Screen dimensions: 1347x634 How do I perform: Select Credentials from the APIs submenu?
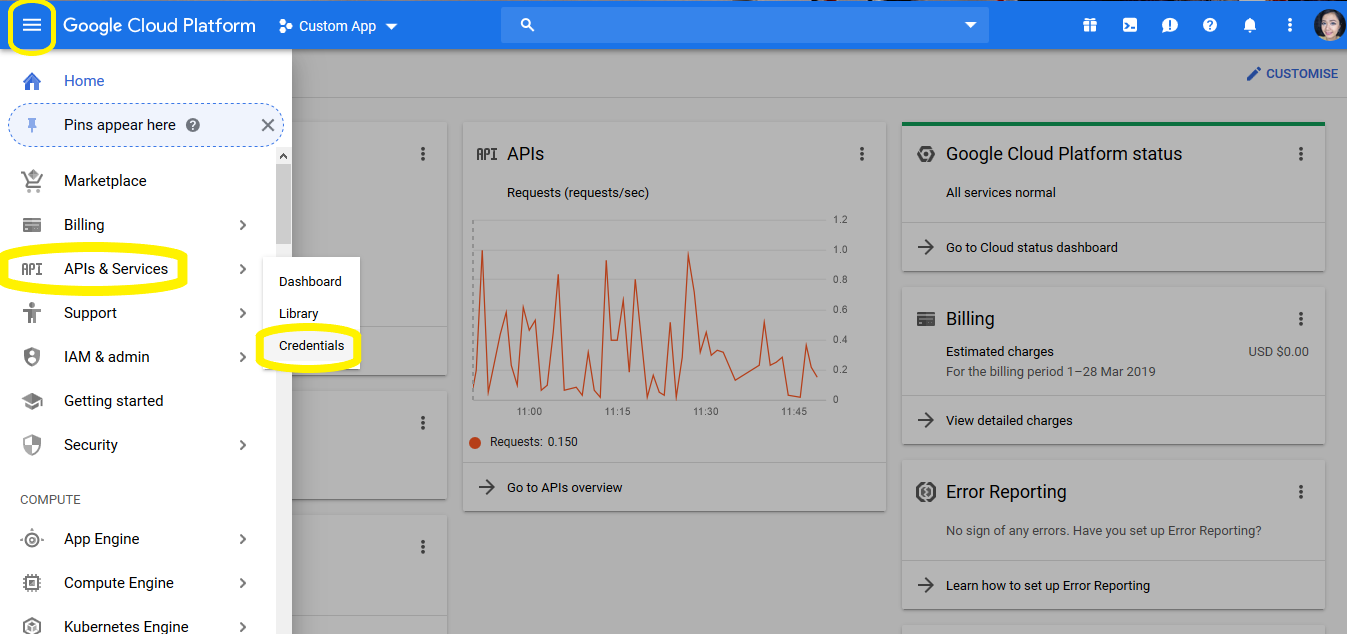pyautogui.click(x=311, y=346)
